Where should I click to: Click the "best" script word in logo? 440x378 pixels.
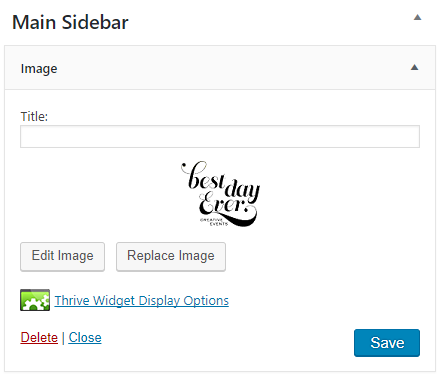(203, 176)
